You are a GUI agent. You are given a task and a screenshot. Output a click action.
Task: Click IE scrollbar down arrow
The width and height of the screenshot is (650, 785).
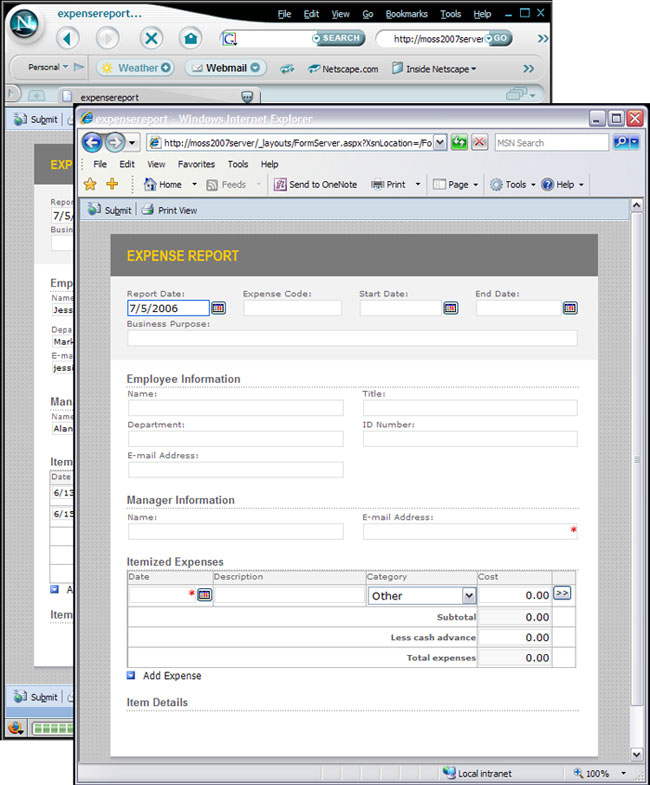[636, 754]
